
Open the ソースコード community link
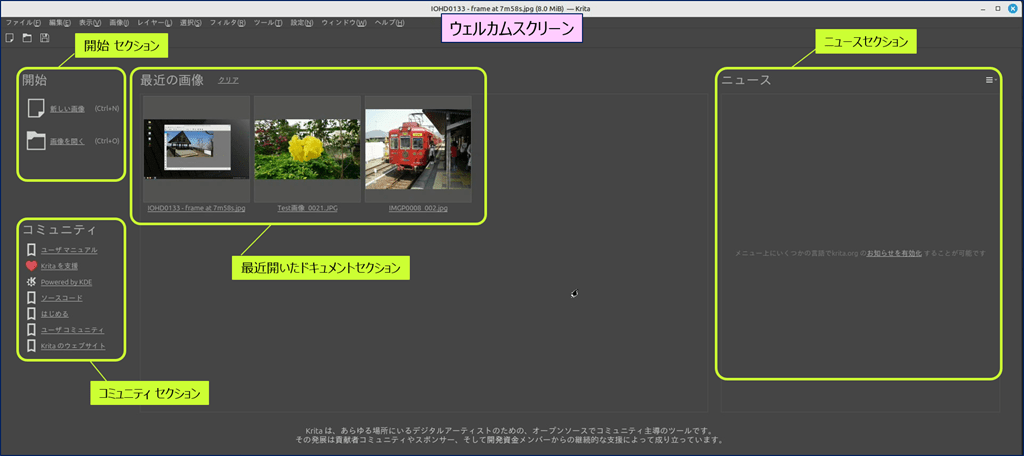pyautogui.click(x=61, y=298)
